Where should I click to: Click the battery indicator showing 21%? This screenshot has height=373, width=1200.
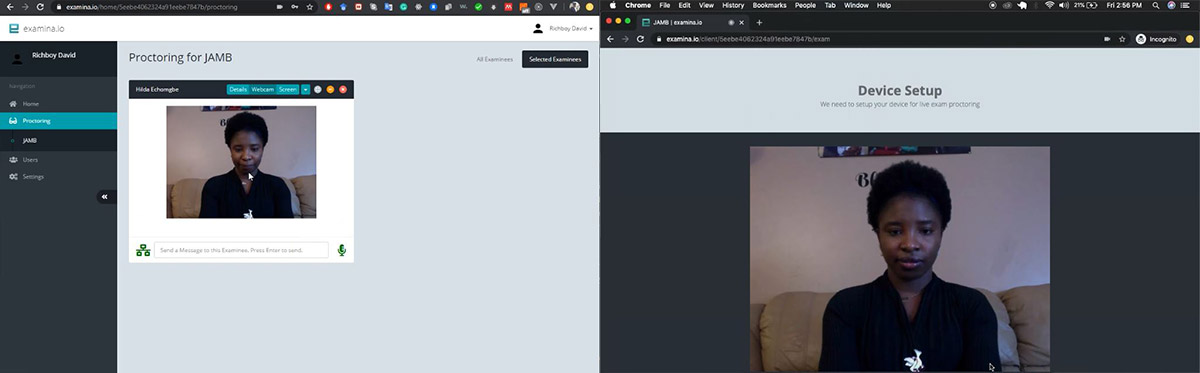pyautogui.click(x=1086, y=5)
